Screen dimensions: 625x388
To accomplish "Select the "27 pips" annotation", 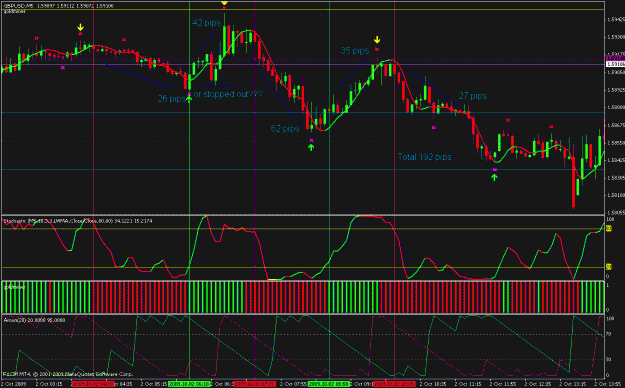I will pos(473,96).
